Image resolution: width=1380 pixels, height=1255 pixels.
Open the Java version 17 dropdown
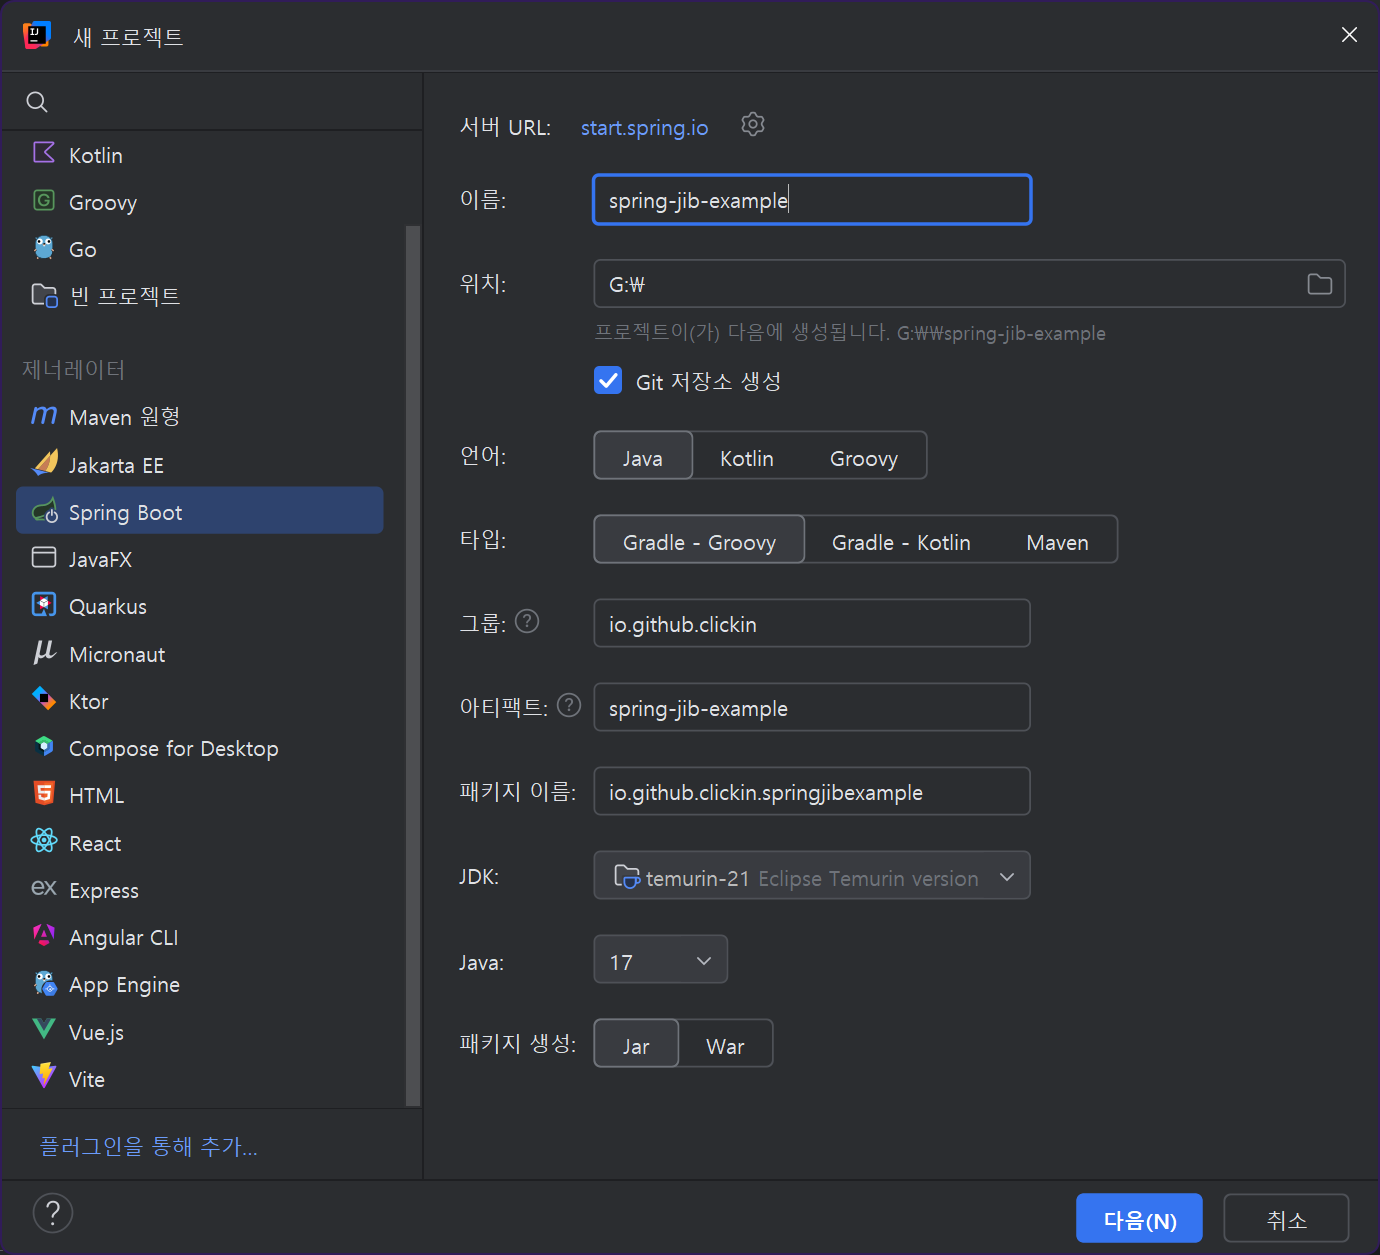pos(660,960)
